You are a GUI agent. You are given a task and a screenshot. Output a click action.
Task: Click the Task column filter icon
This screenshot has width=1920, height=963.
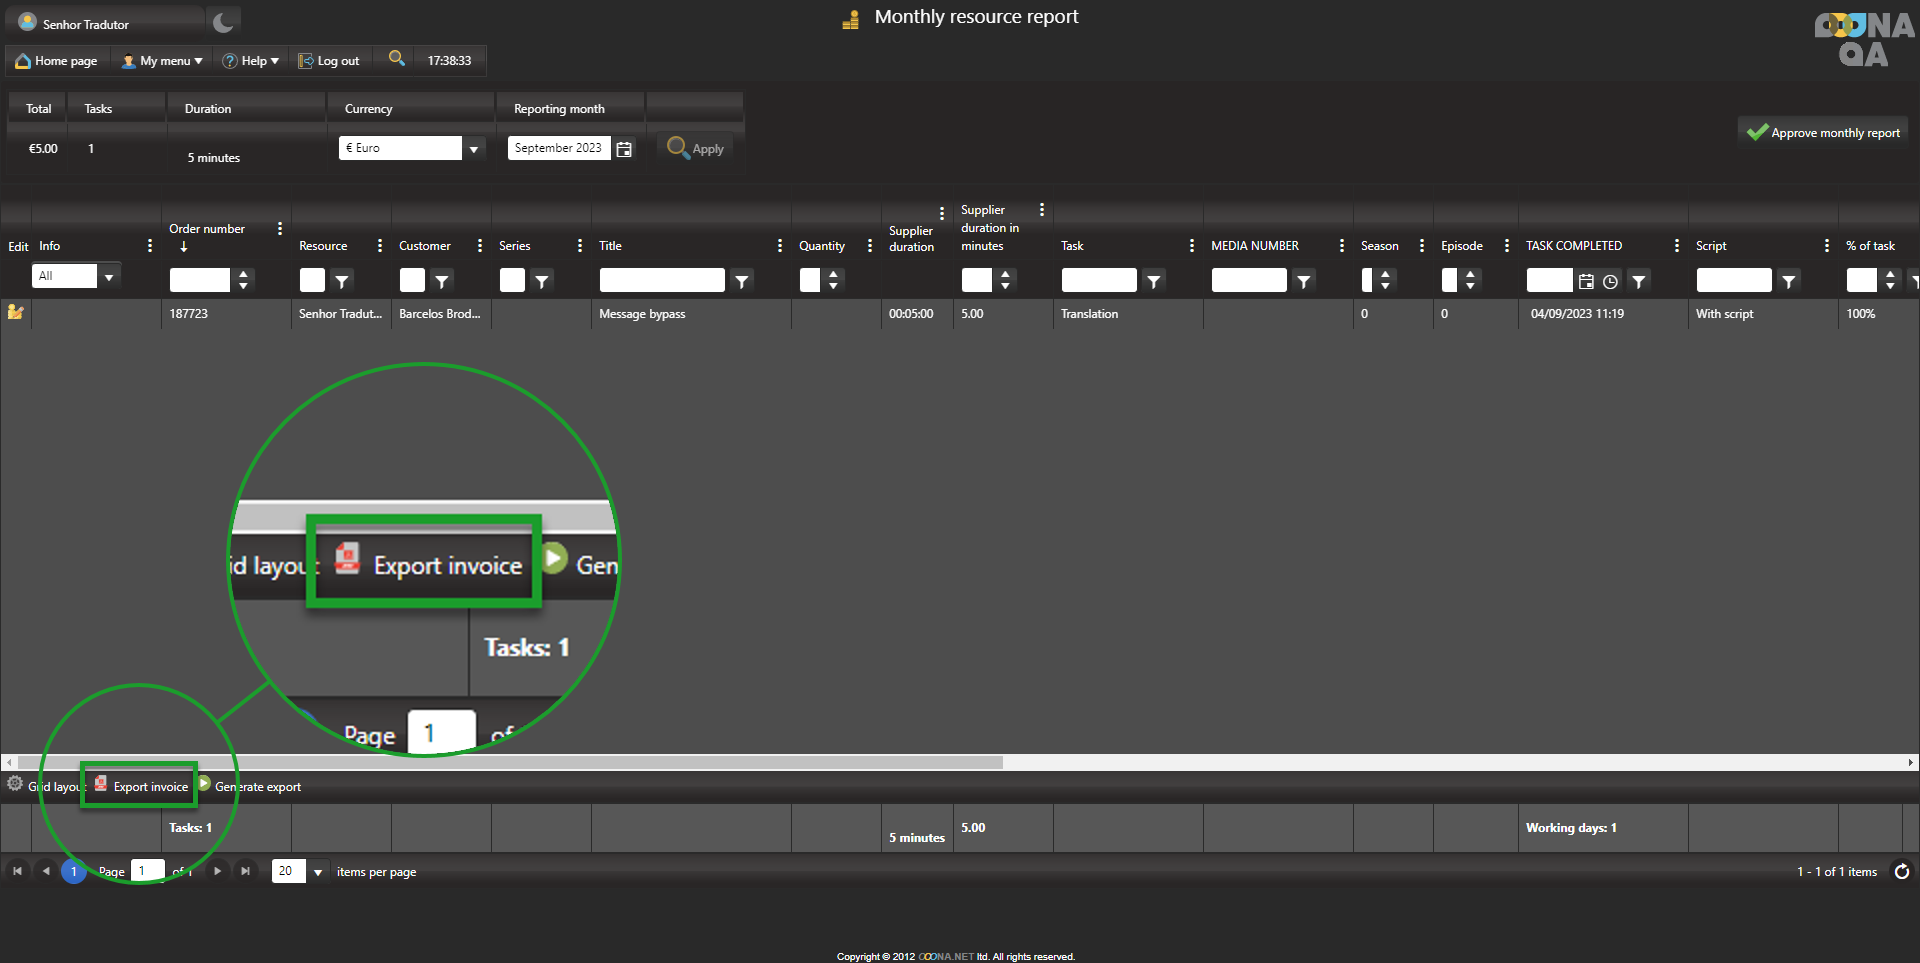[1154, 282]
